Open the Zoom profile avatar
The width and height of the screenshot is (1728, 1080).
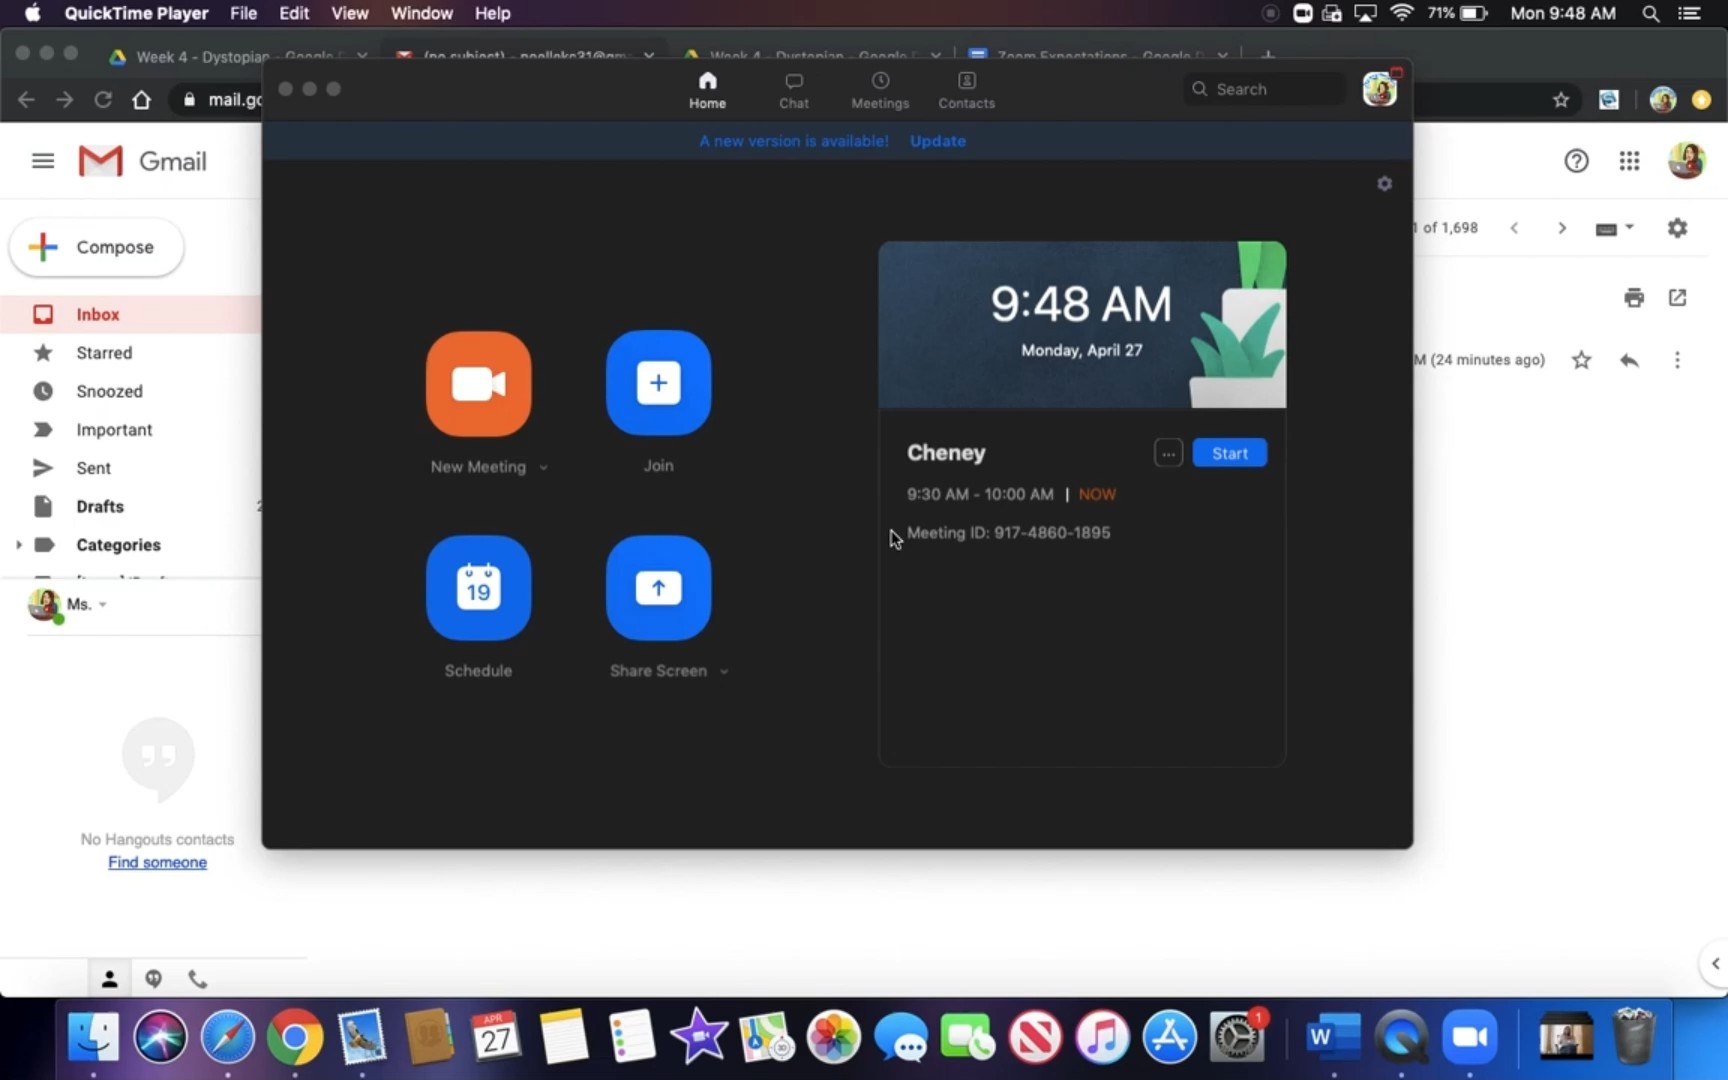1379,90
